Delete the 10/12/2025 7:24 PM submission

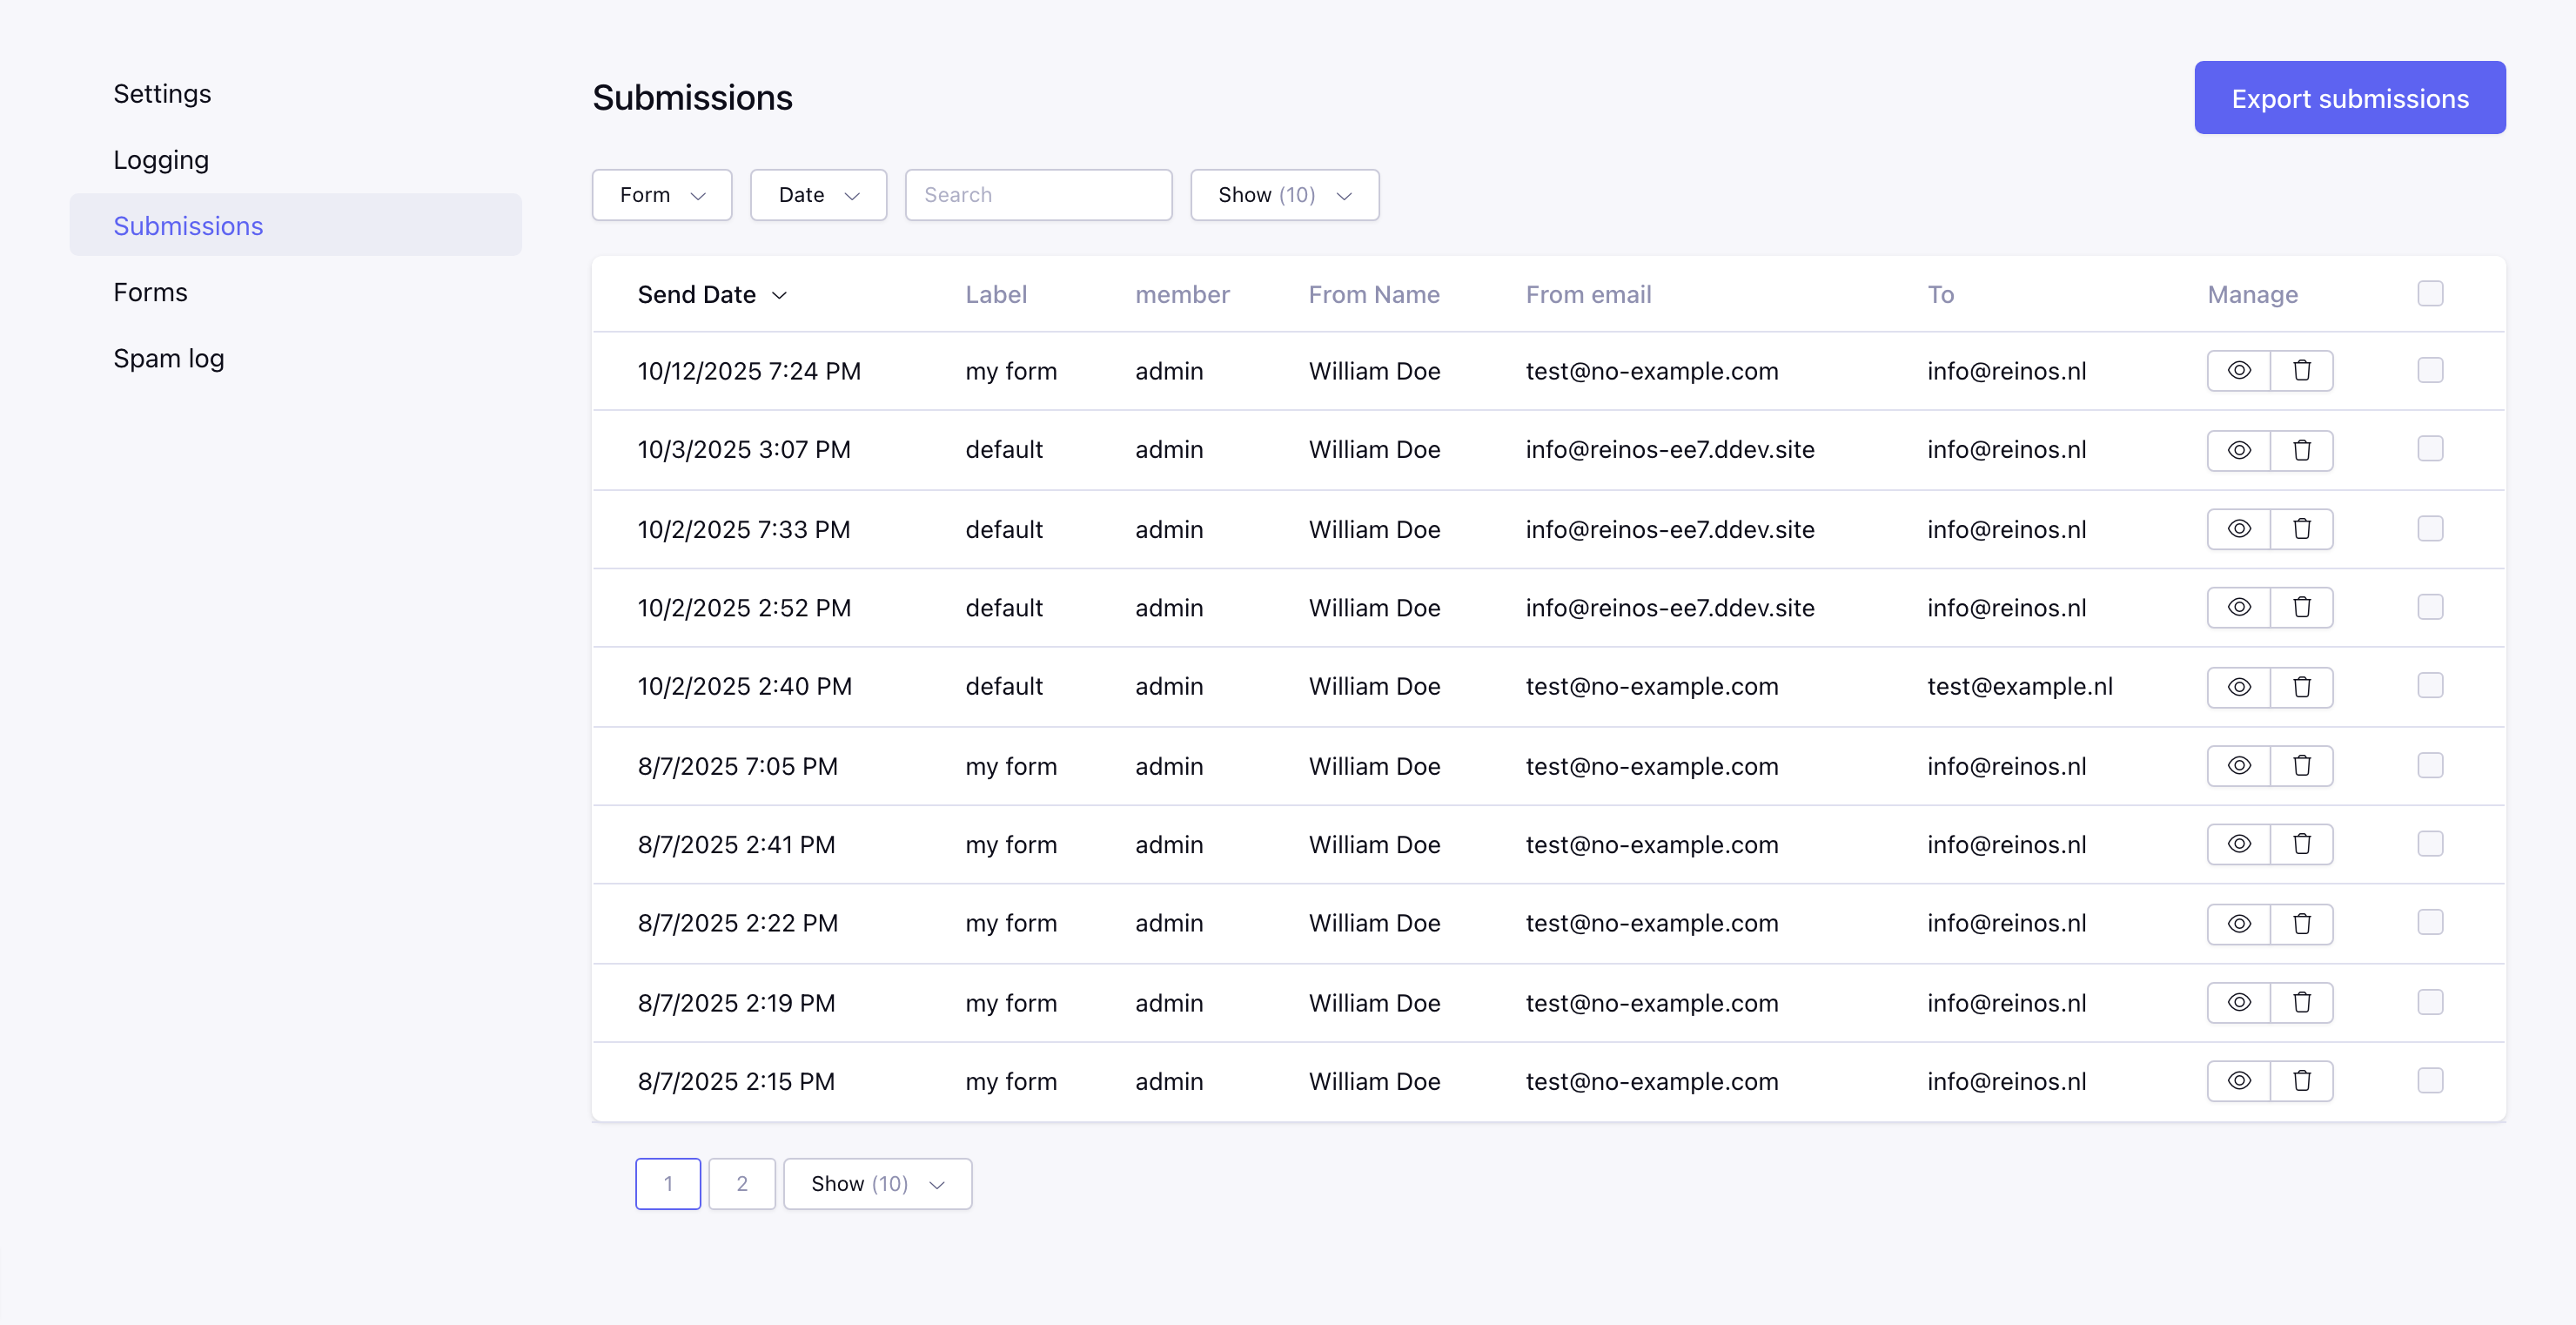click(2302, 371)
